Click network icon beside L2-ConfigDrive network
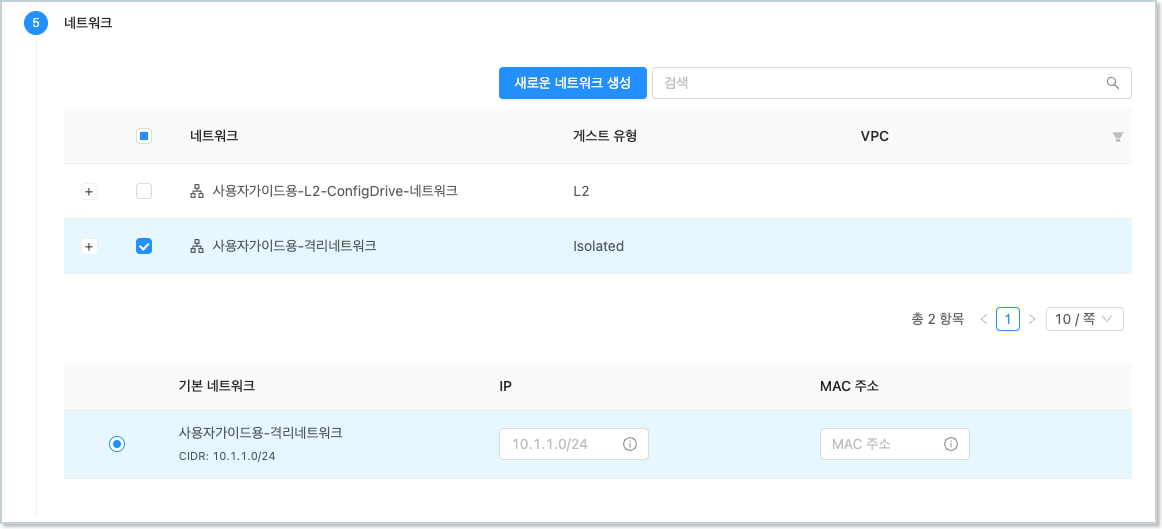The width and height of the screenshot is (1162, 529). pos(197,191)
